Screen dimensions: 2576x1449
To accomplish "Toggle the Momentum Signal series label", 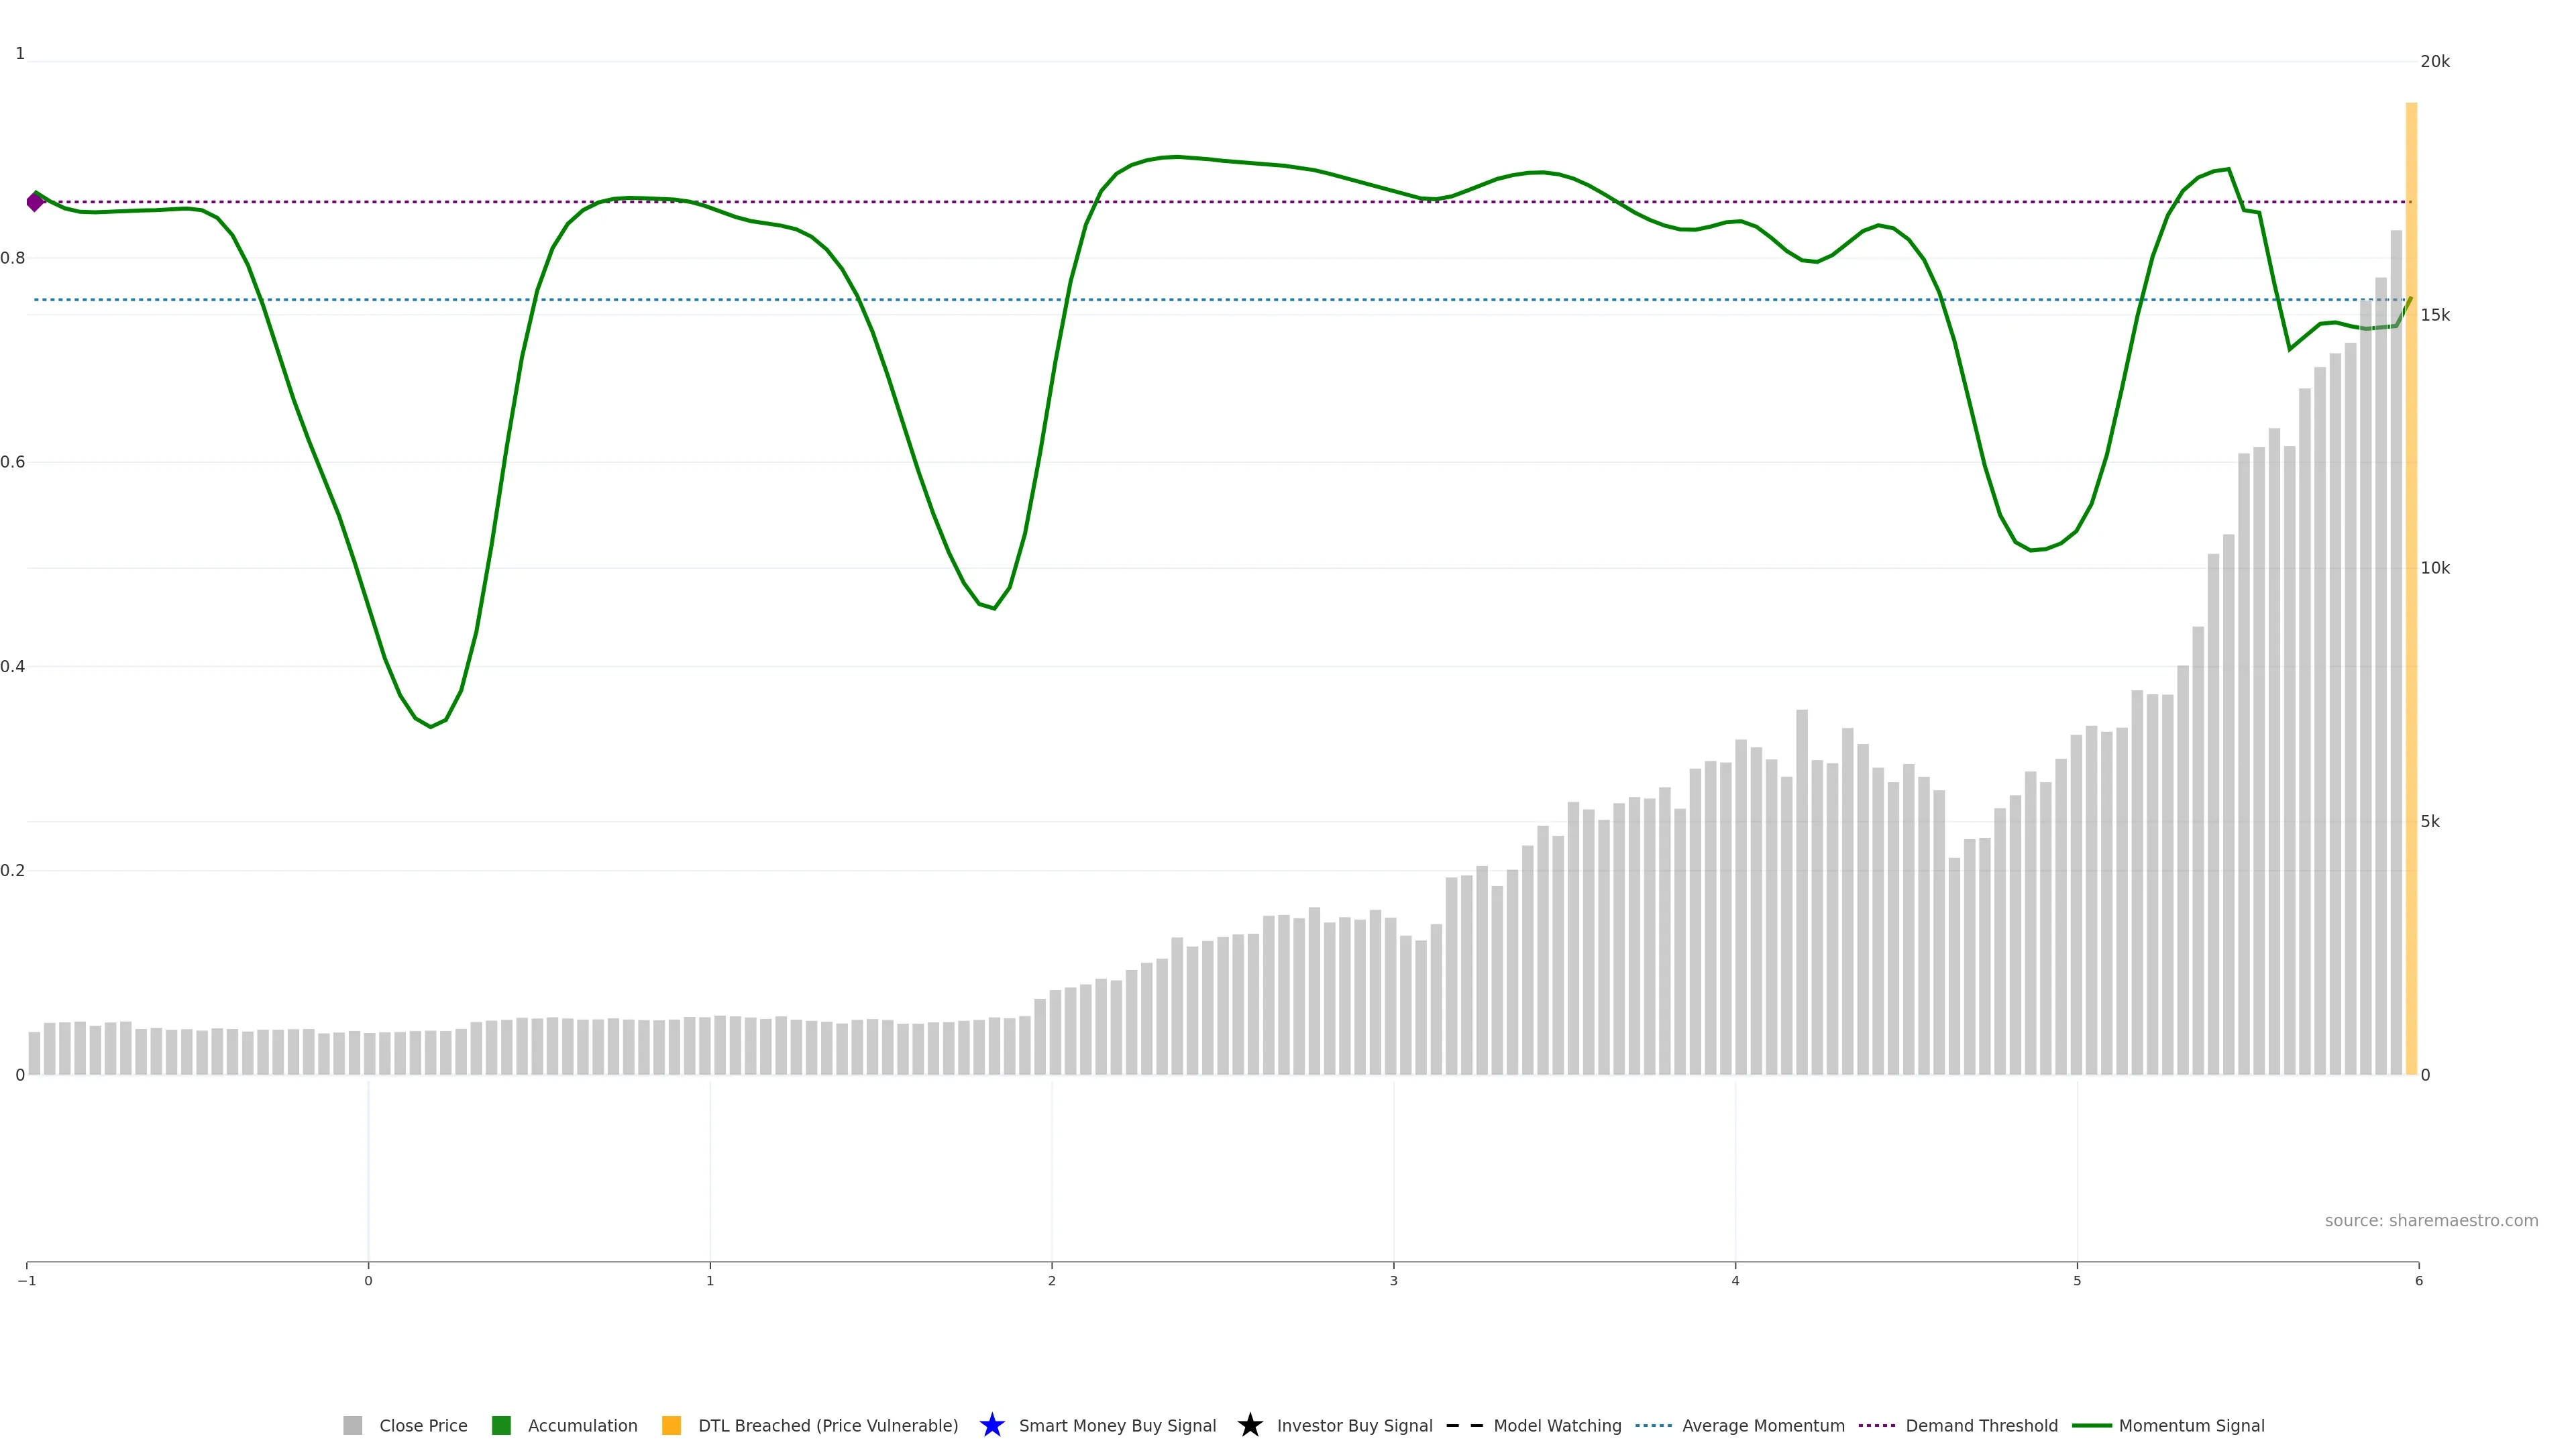I will click(2191, 1425).
